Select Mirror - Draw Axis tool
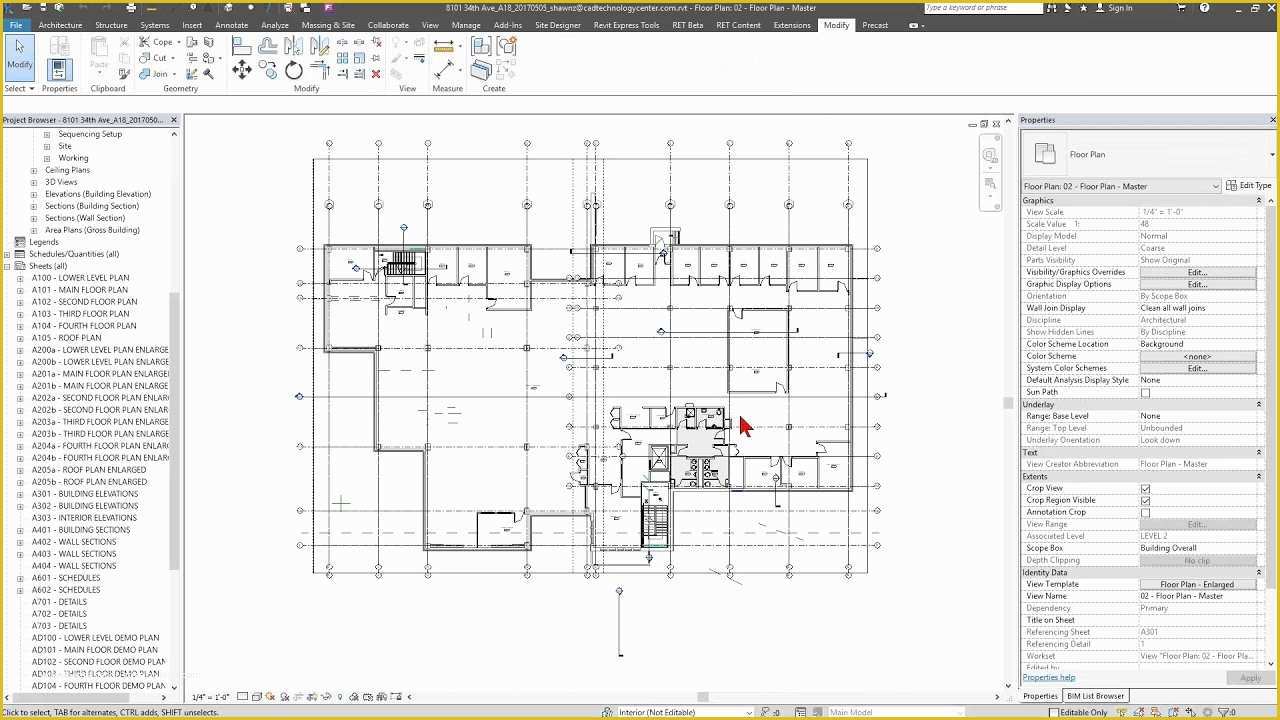The height and width of the screenshot is (720, 1280). 320,46
